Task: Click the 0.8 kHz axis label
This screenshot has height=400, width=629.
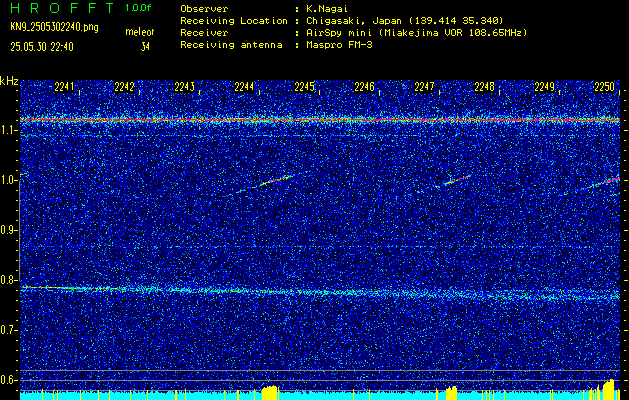Action: [7, 280]
